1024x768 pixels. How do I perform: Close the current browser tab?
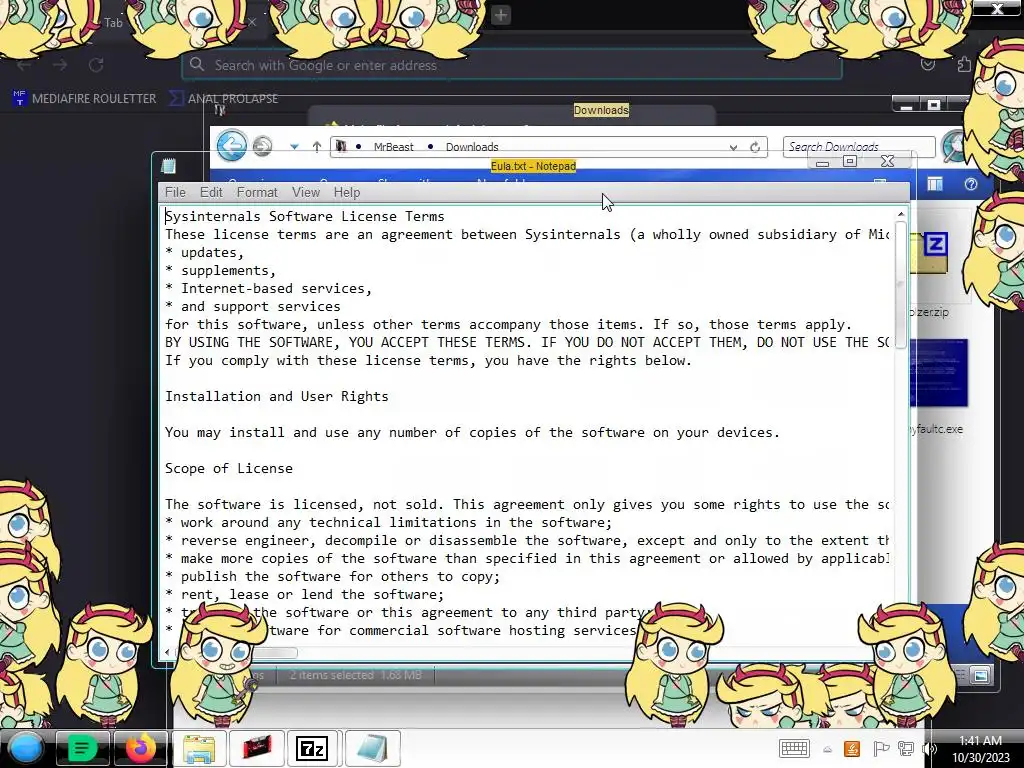pos(252,22)
